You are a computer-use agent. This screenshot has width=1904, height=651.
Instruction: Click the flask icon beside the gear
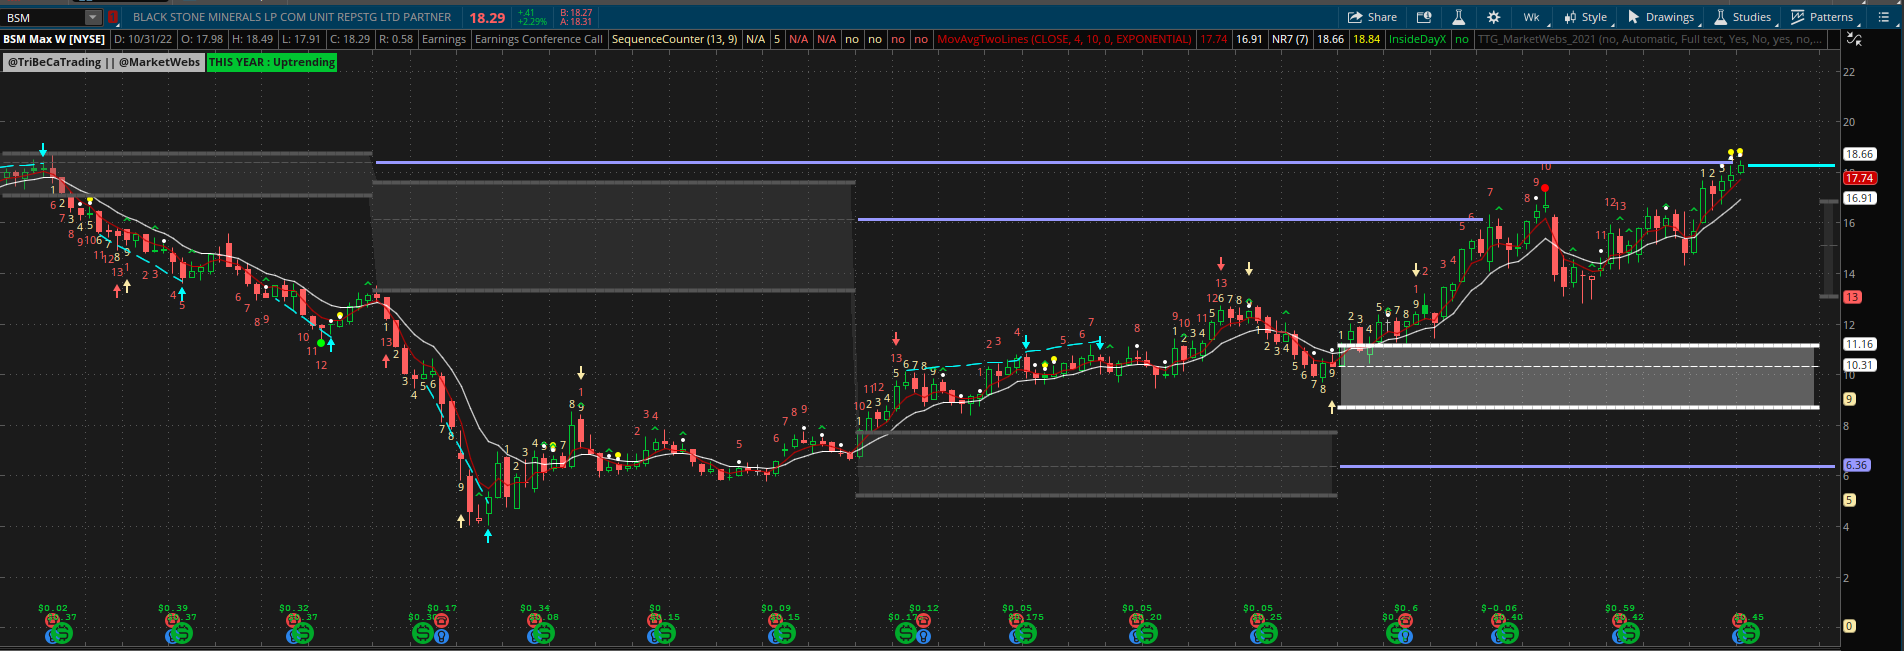point(1459,17)
